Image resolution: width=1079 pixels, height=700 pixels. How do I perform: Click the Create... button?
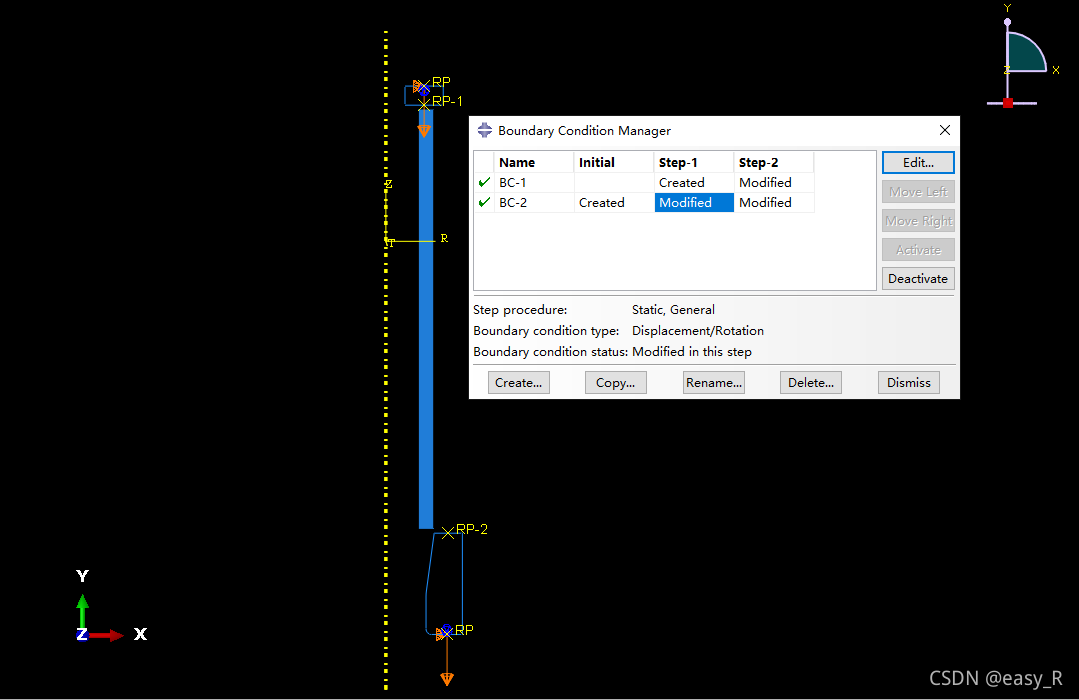point(518,382)
